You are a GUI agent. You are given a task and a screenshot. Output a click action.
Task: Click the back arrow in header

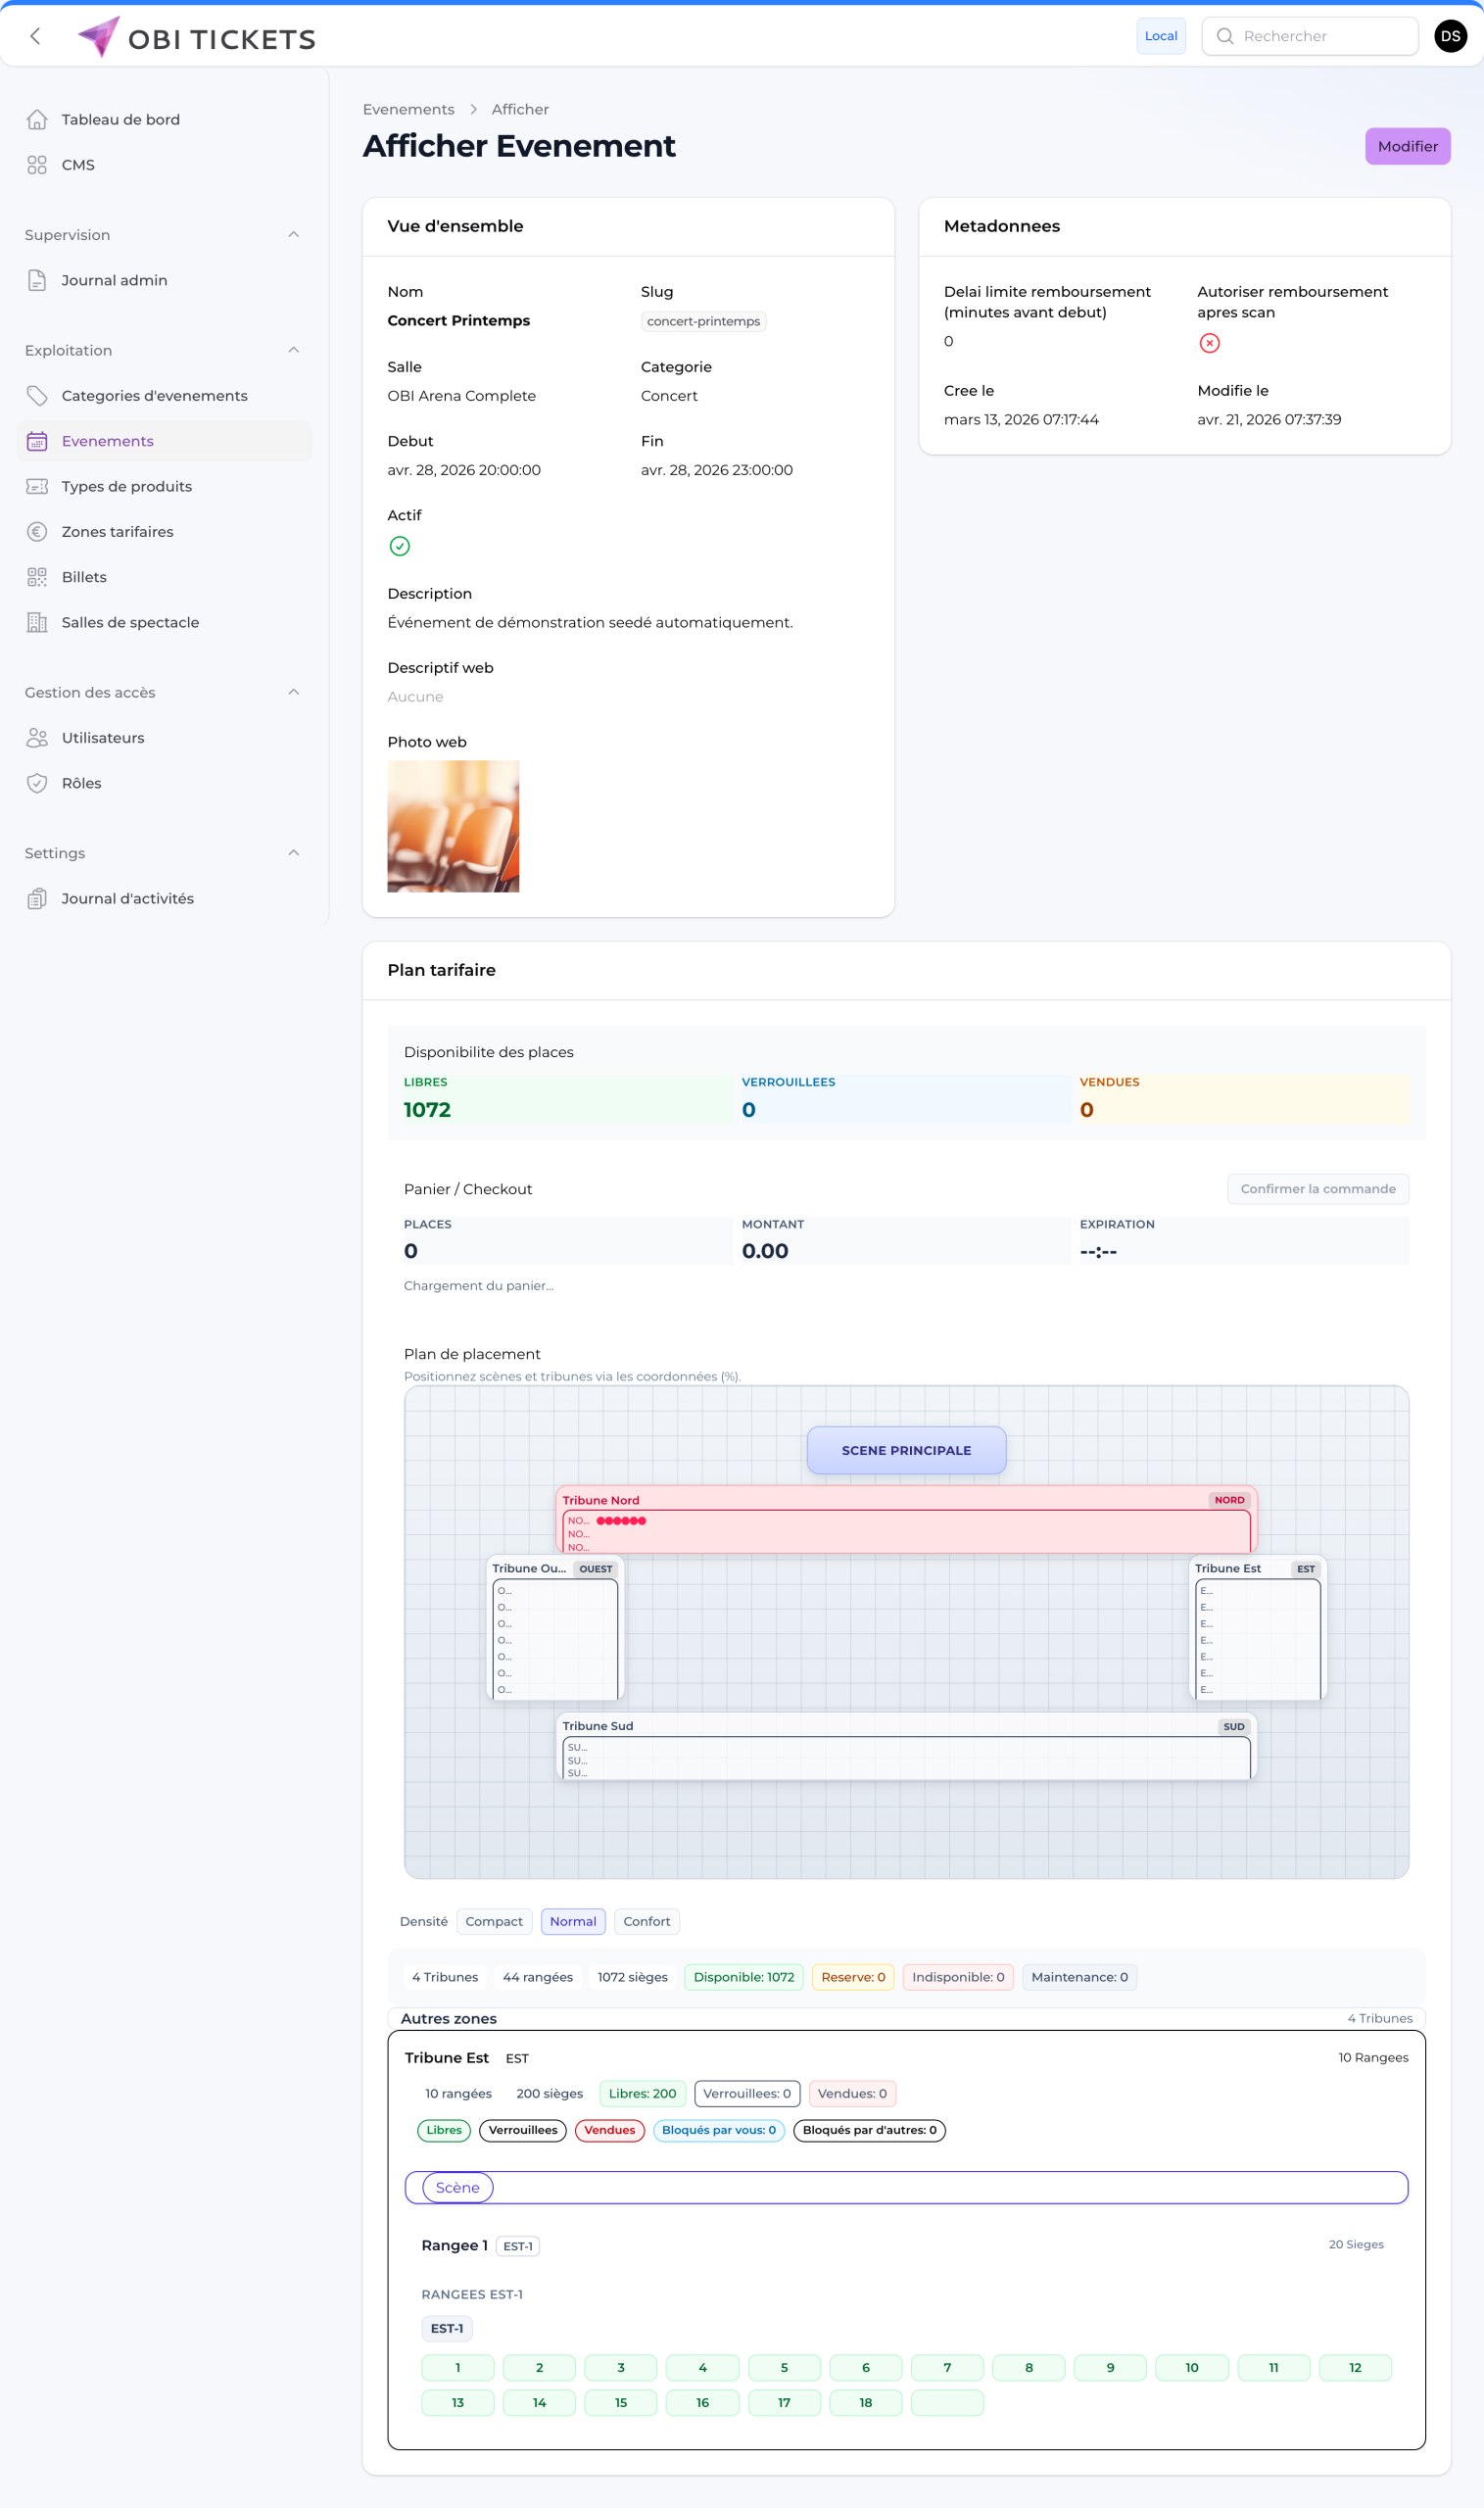click(x=35, y=37)
